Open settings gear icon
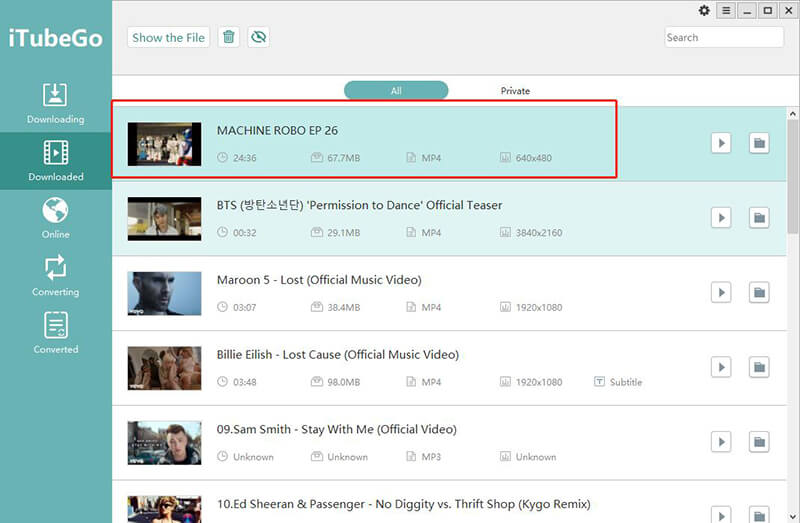The image size is (800, 523). point(704,11)
